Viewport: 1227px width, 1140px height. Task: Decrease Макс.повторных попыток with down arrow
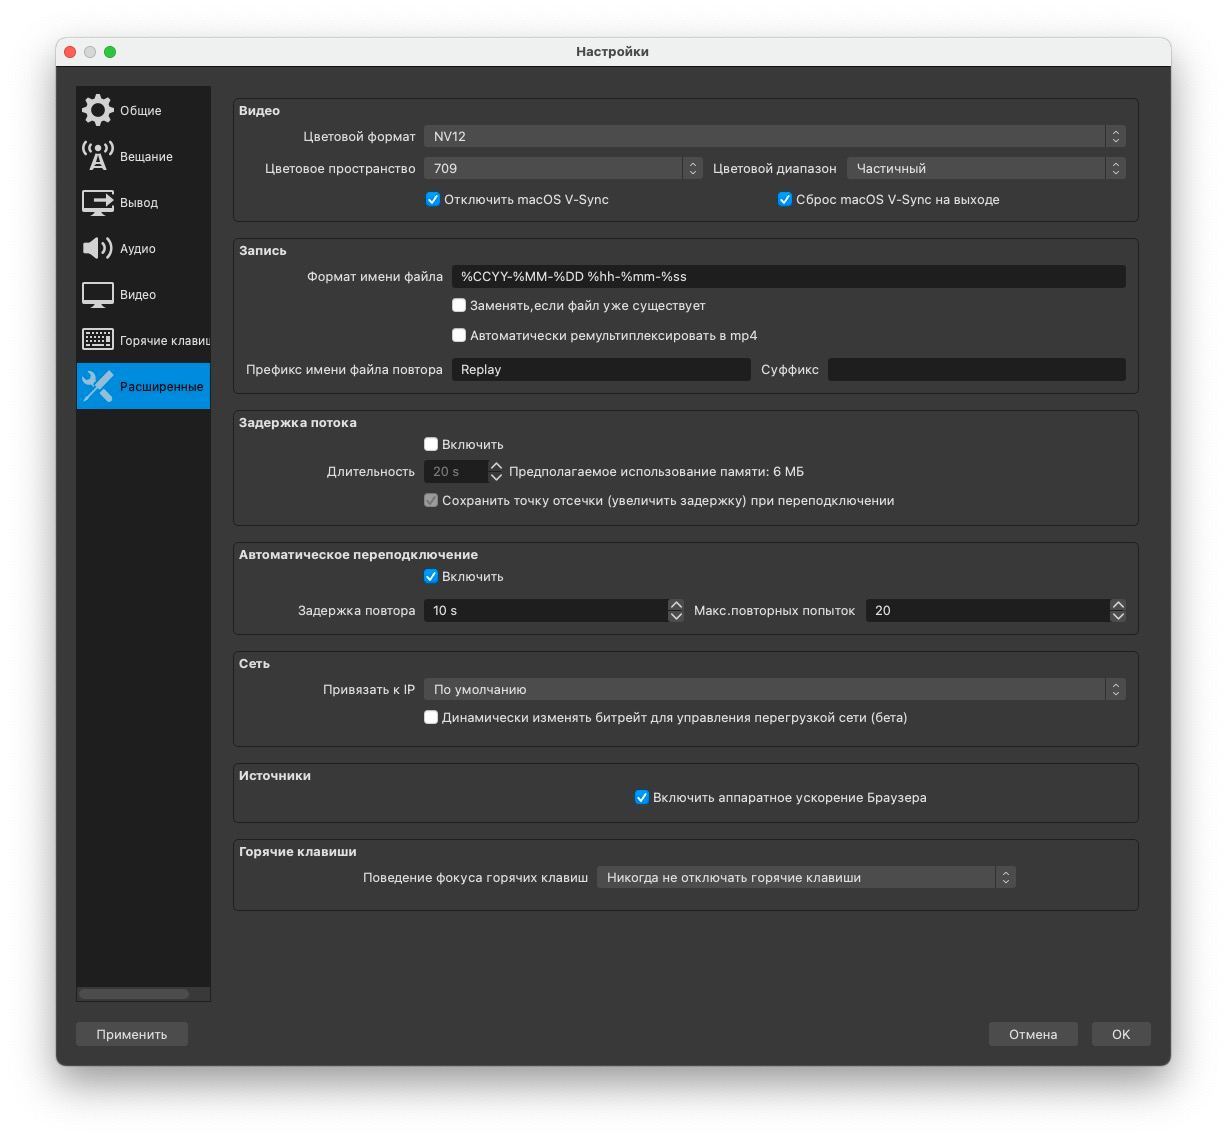1118,616
